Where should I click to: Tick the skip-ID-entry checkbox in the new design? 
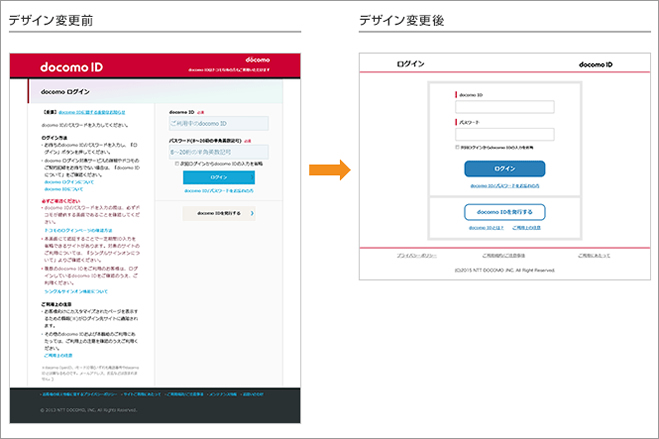[457, 147]
